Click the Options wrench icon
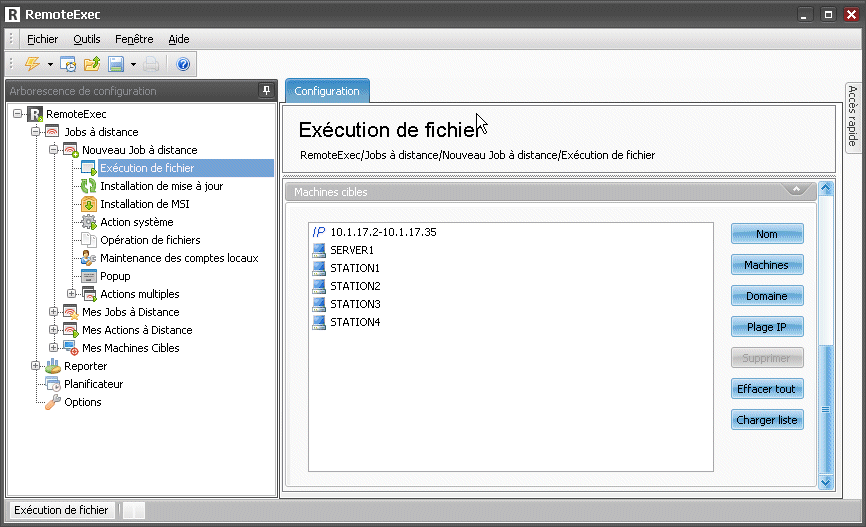Screen dimensions: 866x527 point(53,402)
